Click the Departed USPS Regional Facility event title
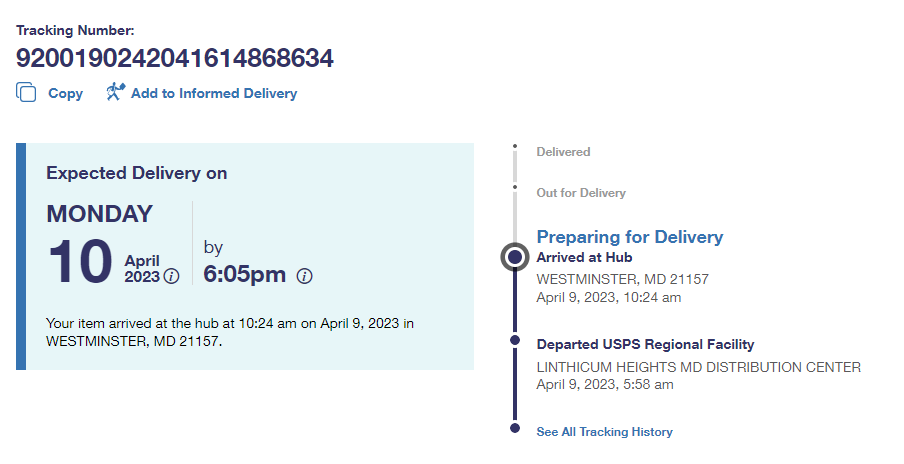This screenshot has height=464, width=904. (645, 344)
